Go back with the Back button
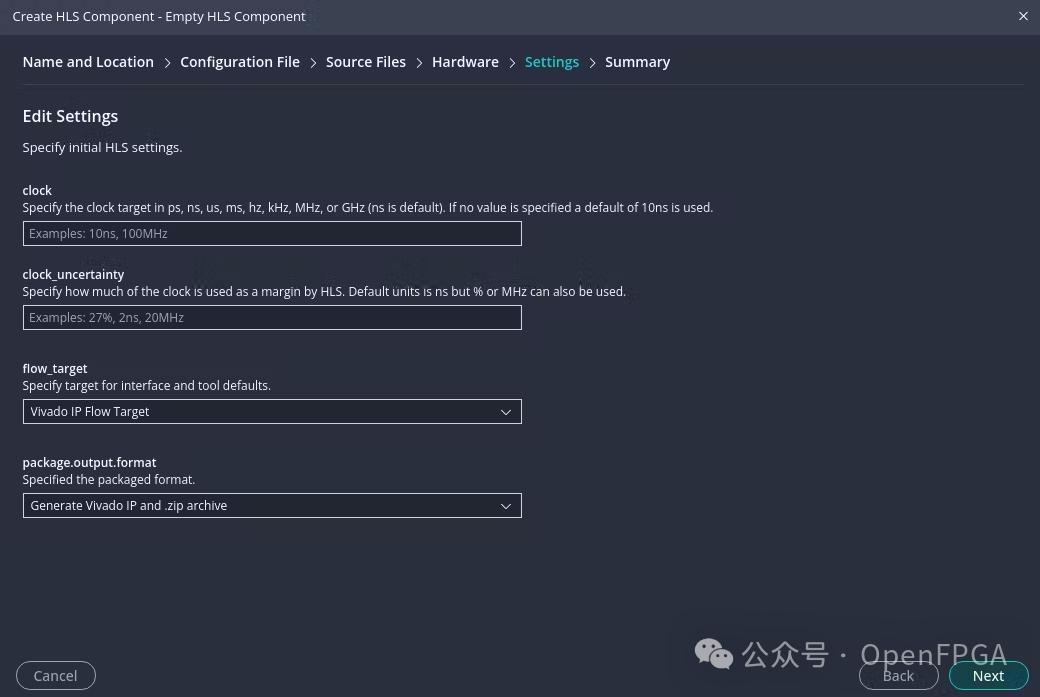The height and width of the screenshot is (697, 1040). [x=898, y=676]
